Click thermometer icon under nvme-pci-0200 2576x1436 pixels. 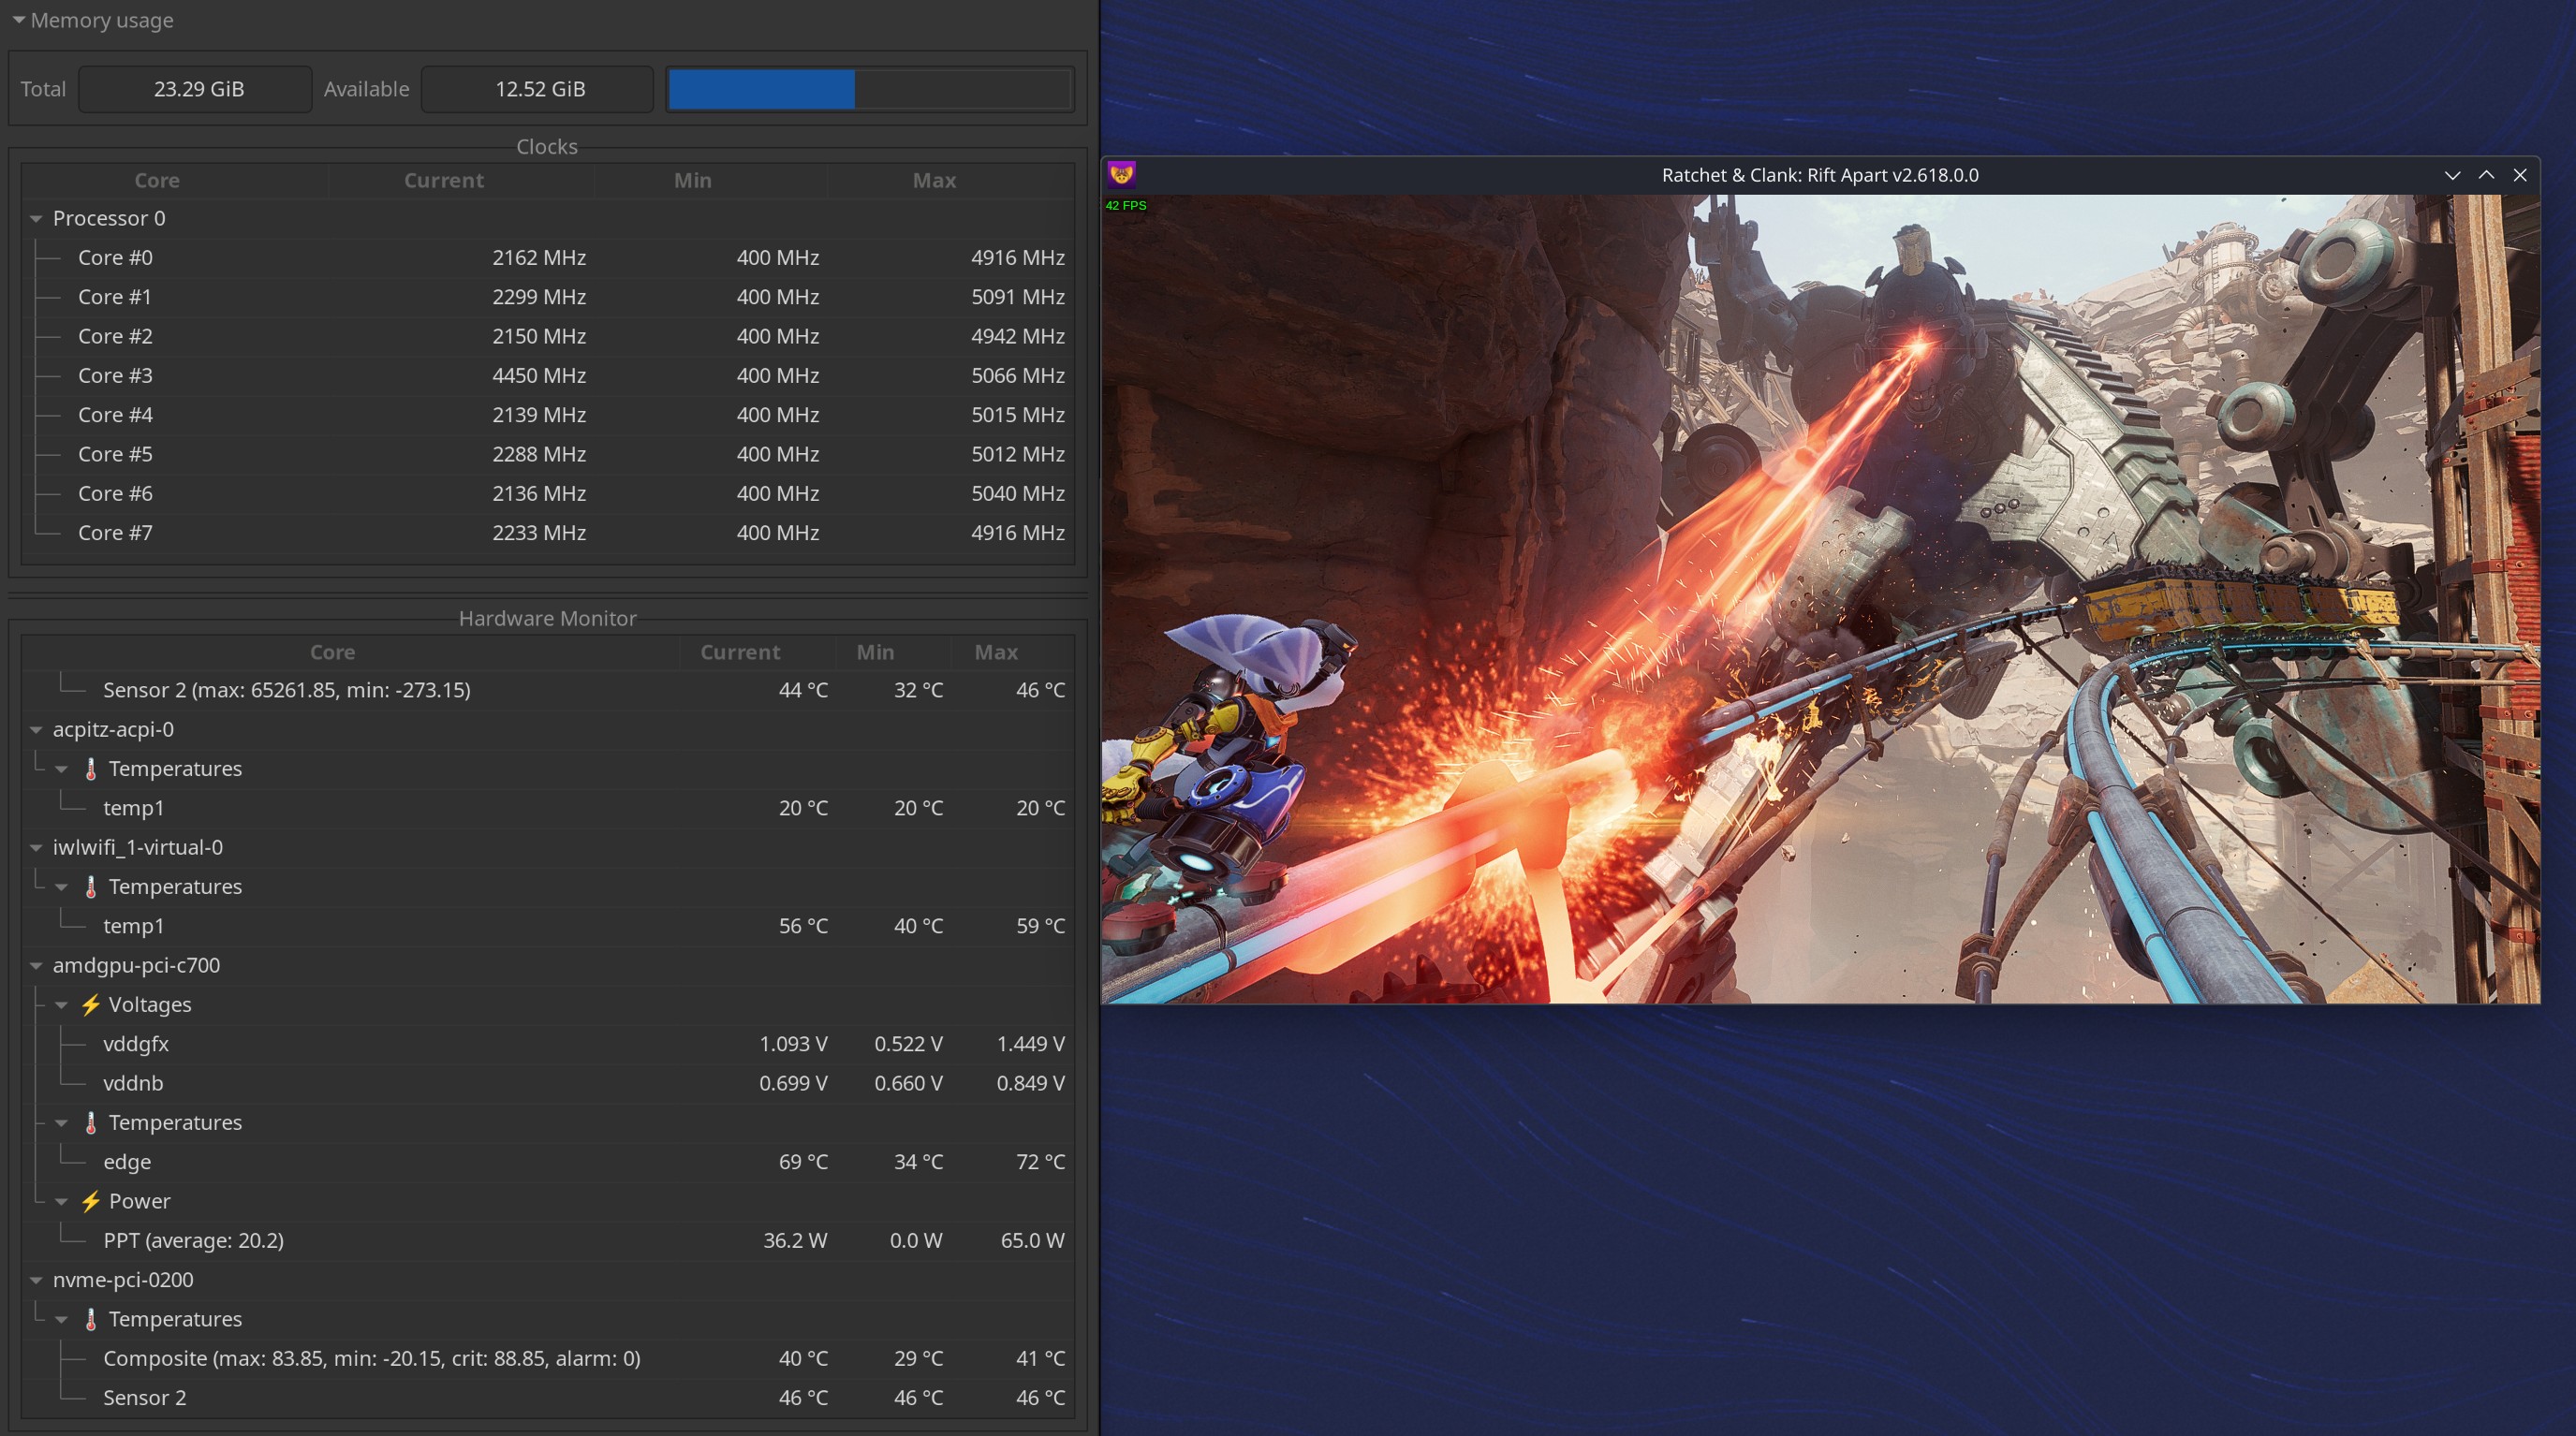tap(91, 1319)
